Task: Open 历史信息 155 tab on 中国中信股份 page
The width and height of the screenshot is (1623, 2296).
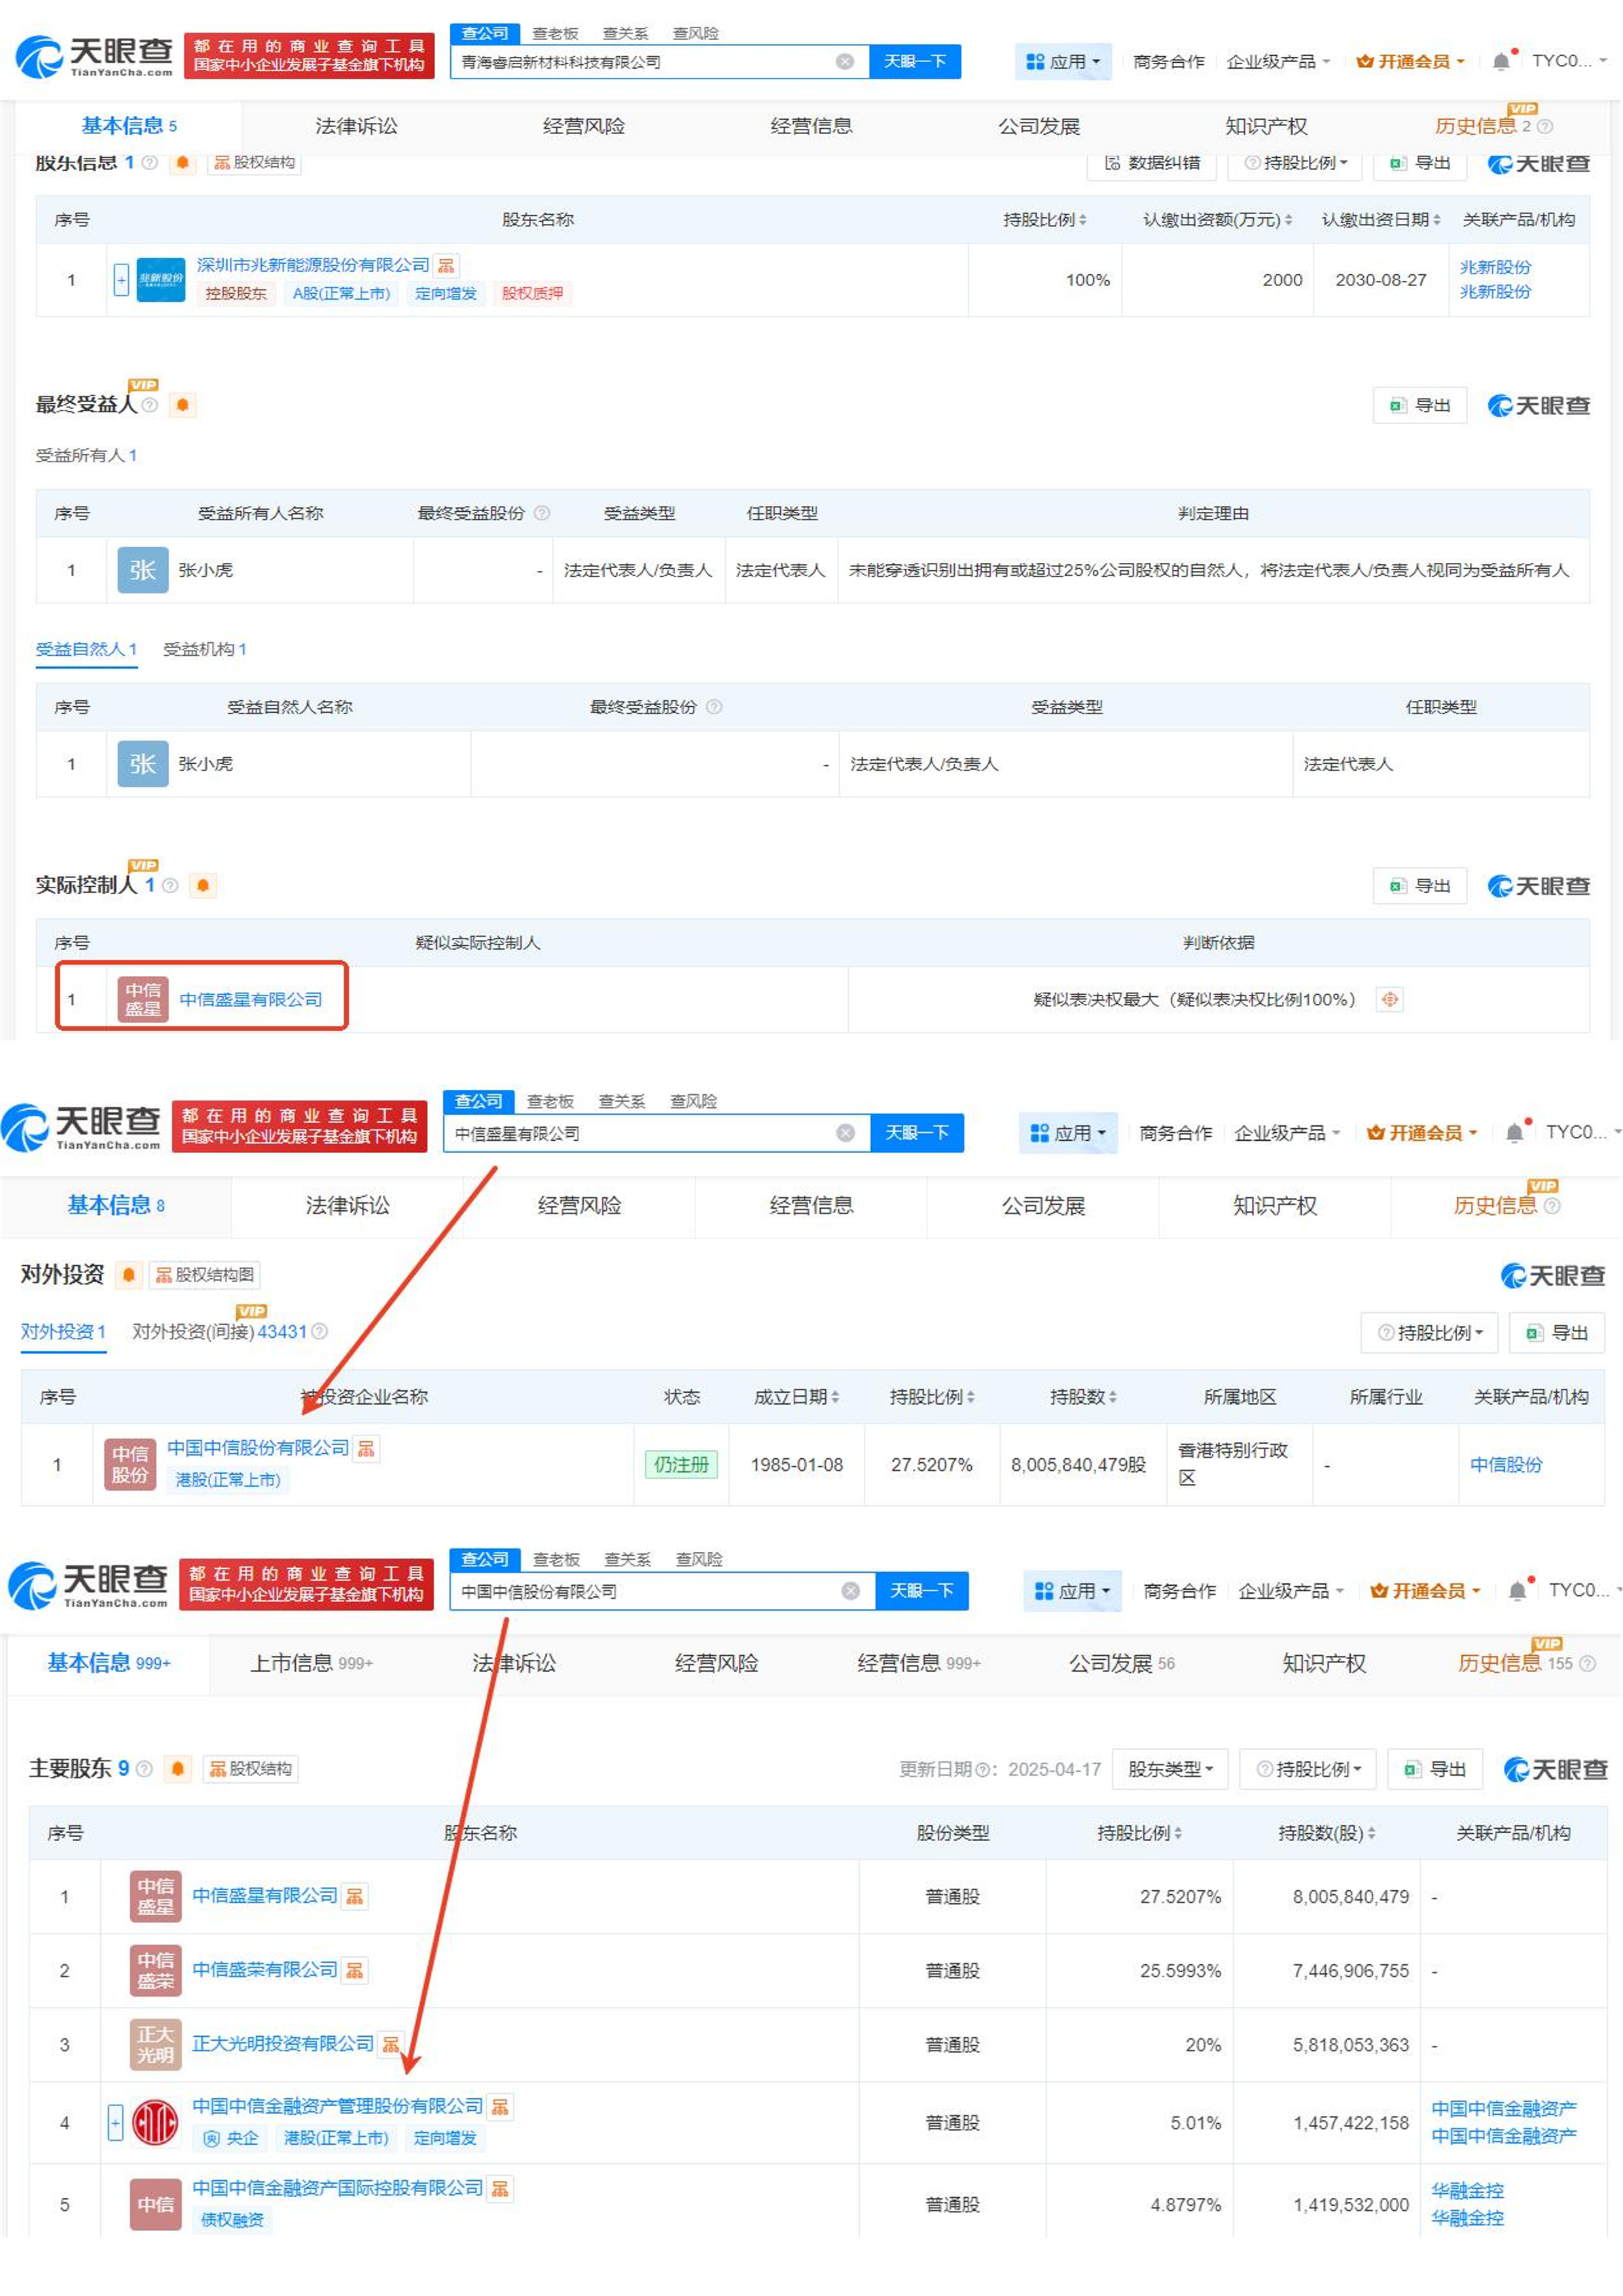Action: 1526,1664
